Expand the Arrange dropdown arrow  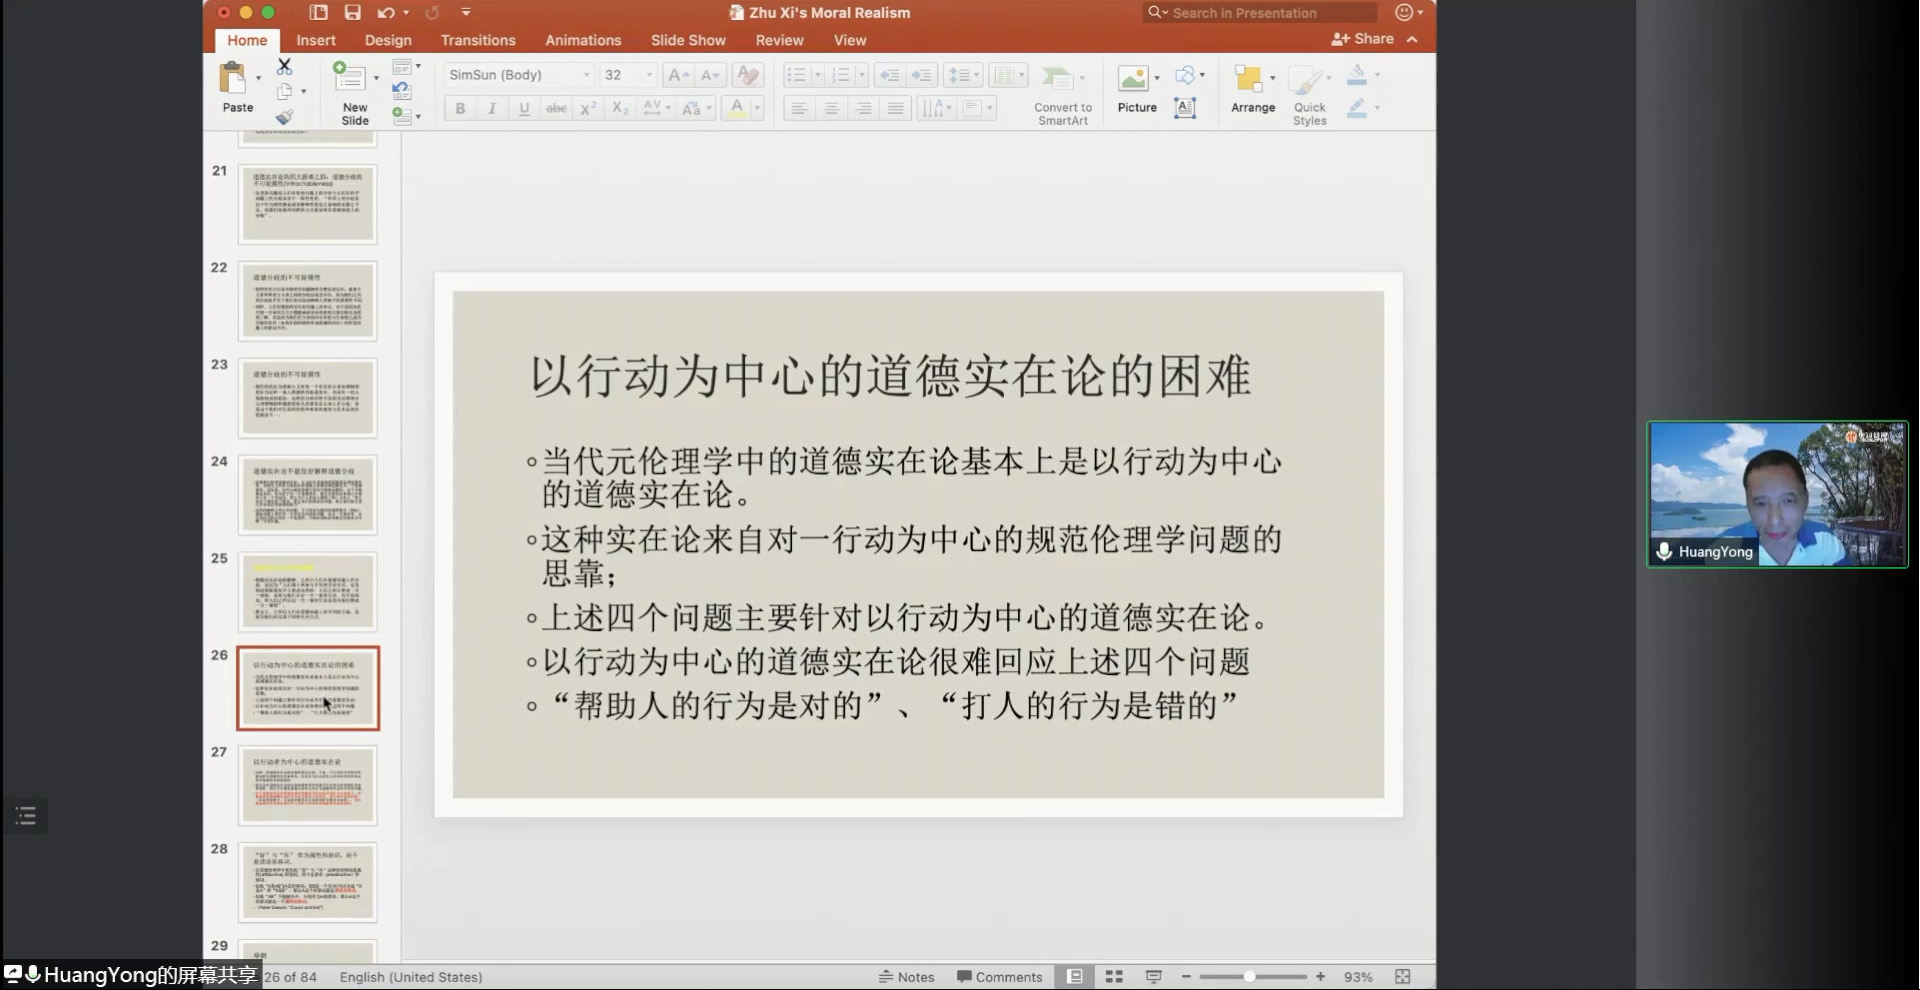pyautogui.click(x=1272, y=78)
